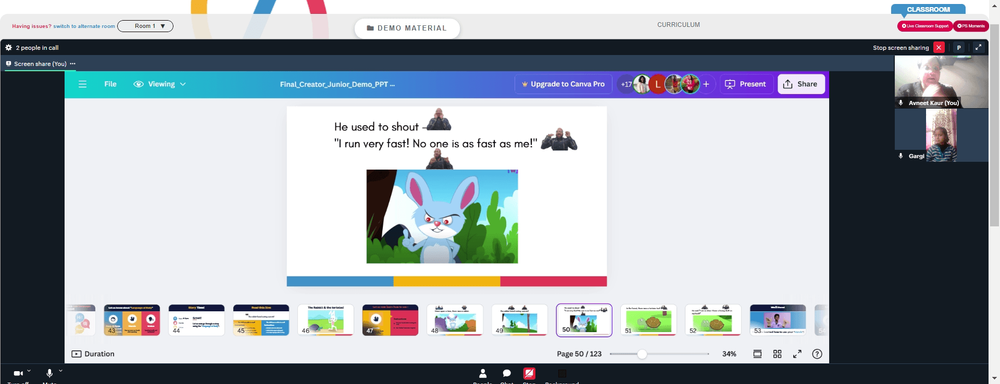Click the Duration button

(x=93, y=354)
